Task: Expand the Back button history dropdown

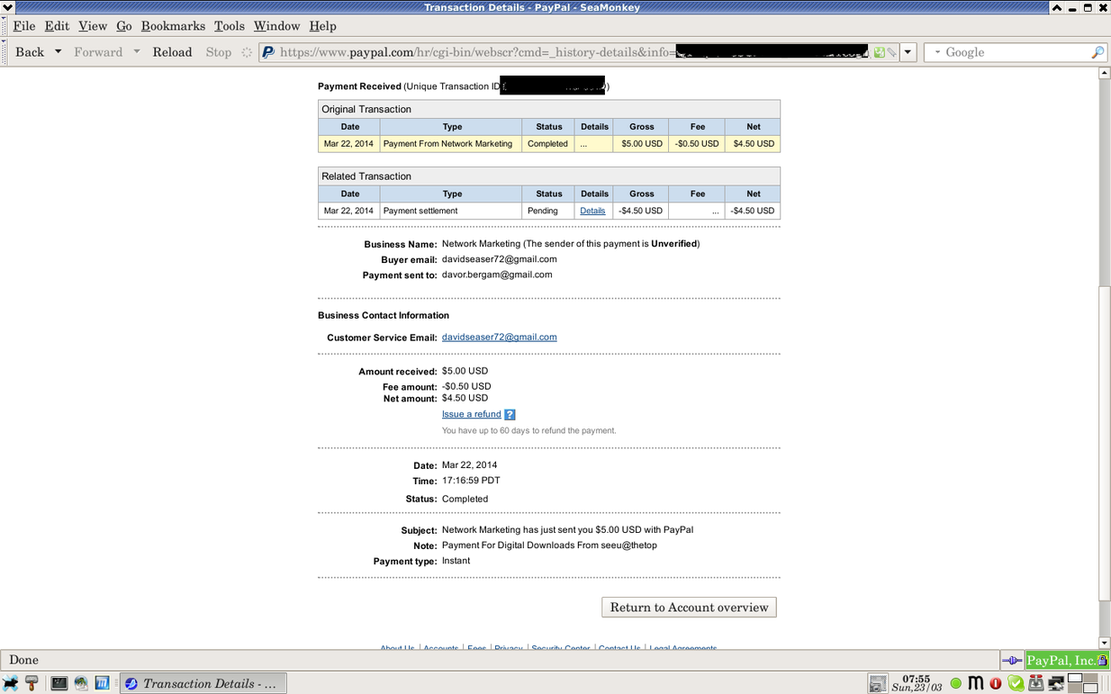Action: (58, 52)
